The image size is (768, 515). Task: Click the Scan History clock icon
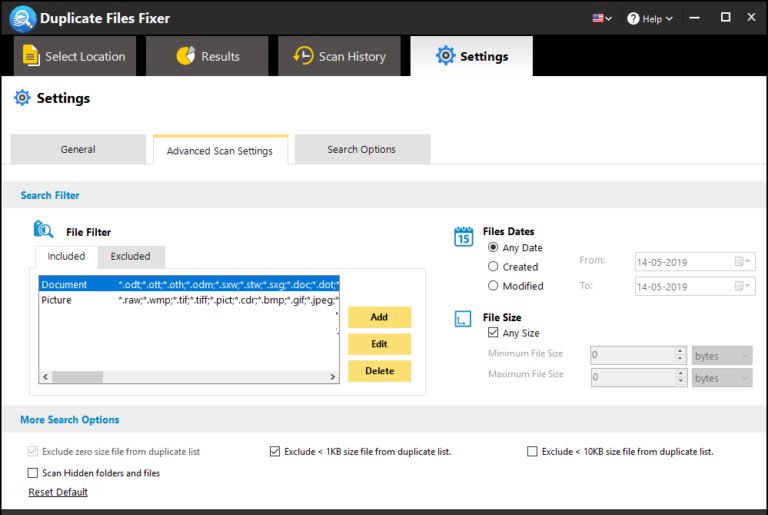coord(303,55)
